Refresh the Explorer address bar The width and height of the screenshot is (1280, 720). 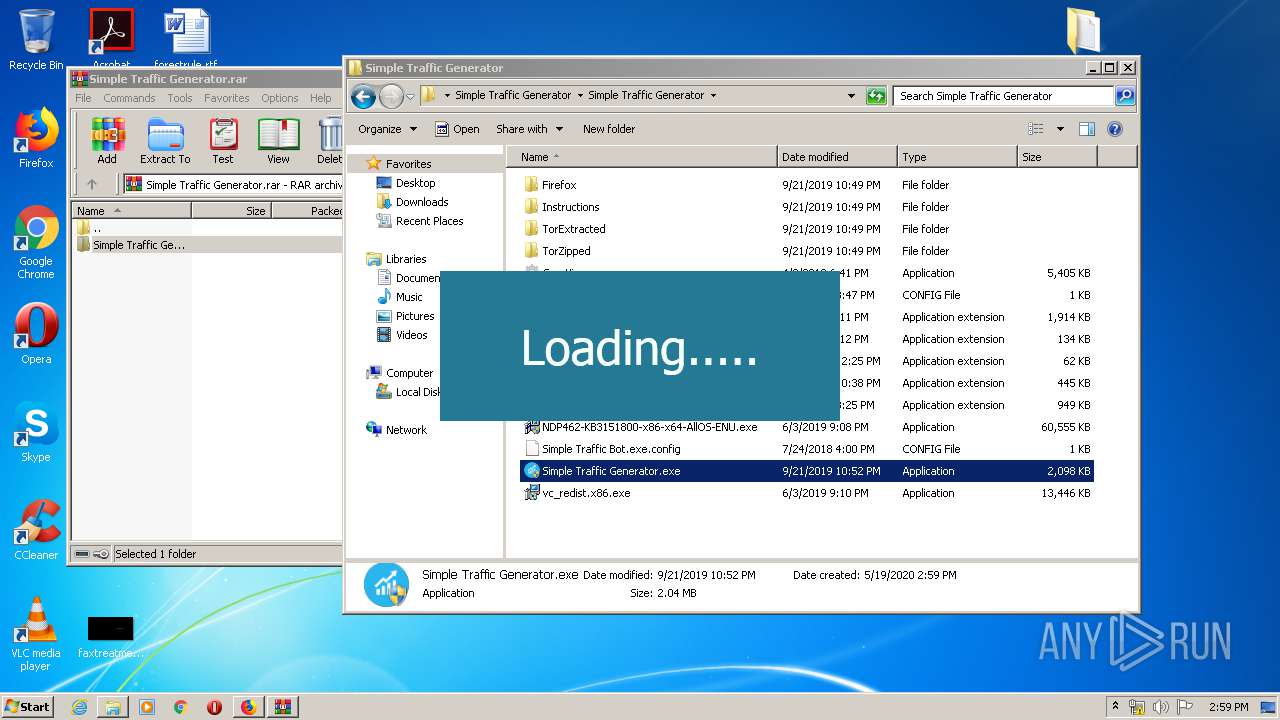click(x=876, y=96)
